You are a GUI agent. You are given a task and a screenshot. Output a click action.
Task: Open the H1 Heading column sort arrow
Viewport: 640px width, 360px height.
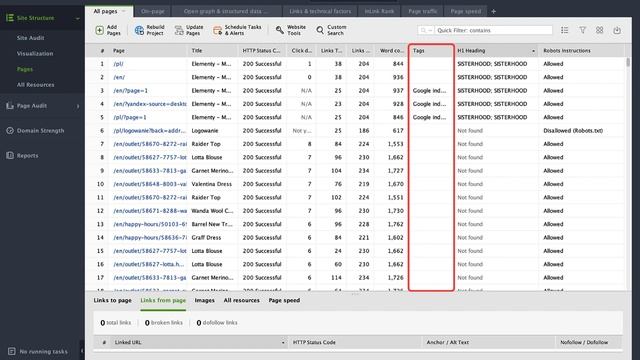click(533, 51)
